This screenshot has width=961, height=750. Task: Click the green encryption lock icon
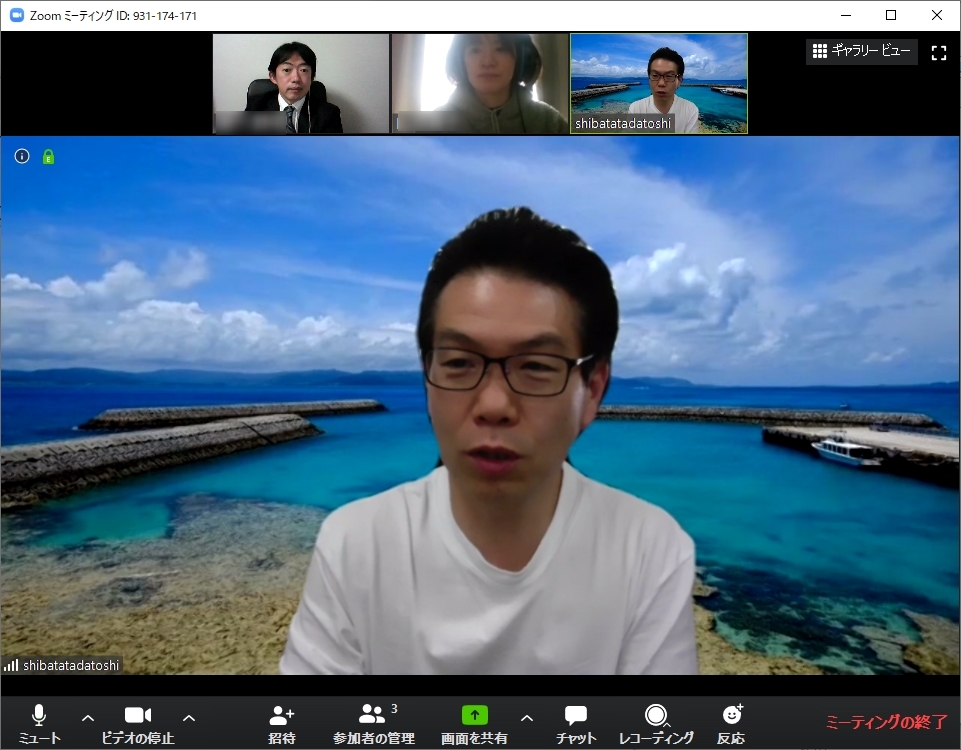coord(48,156)
